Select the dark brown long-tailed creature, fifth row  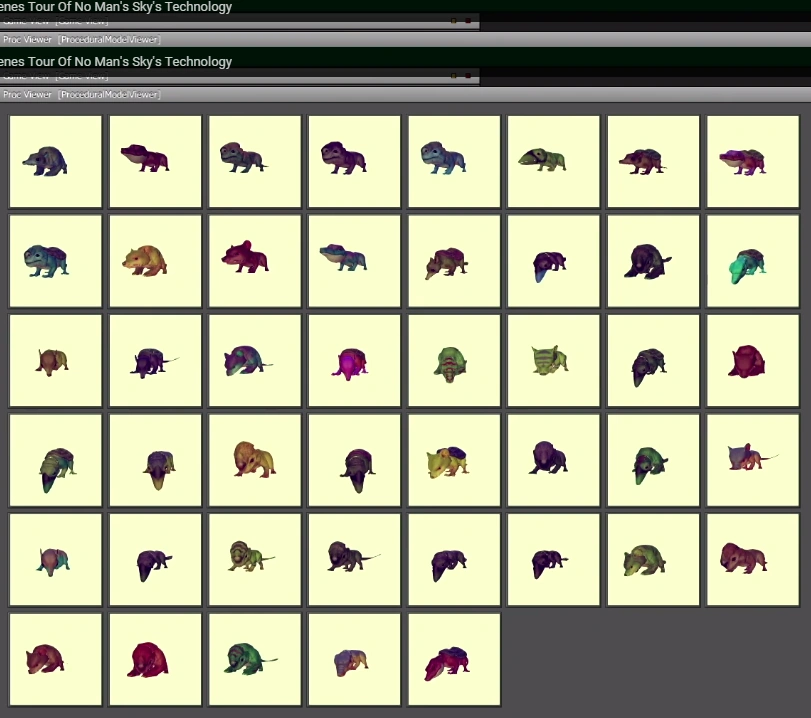354,560
